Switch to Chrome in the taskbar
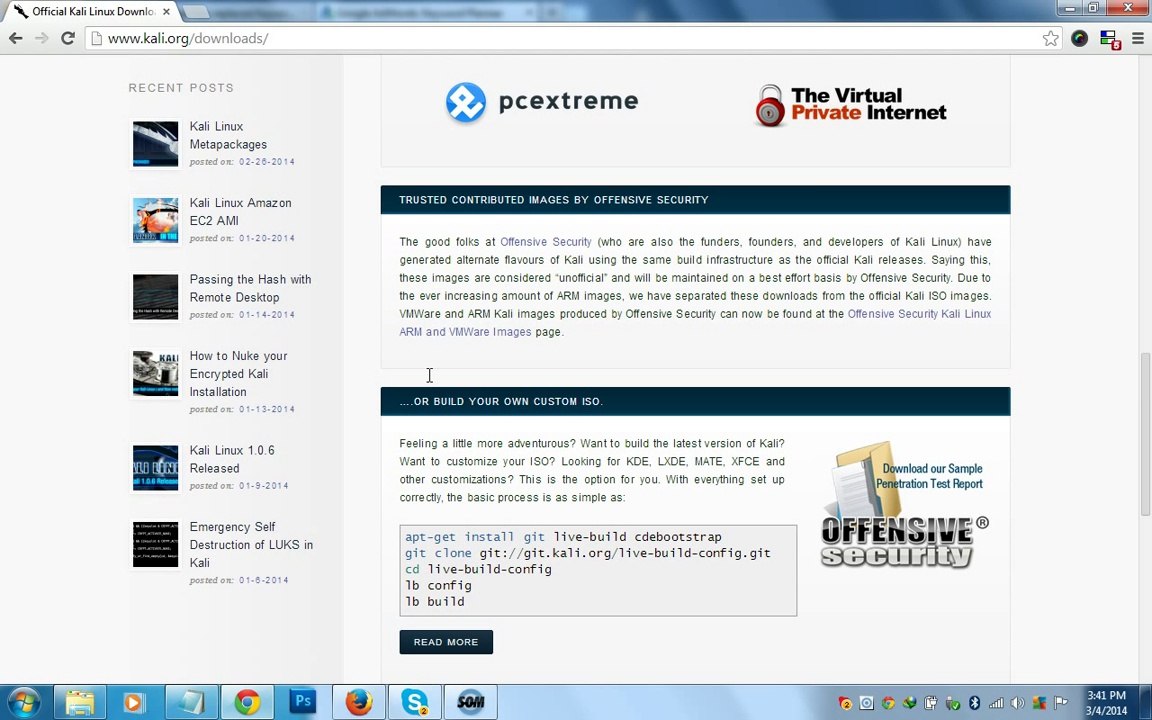This screenshot has width=1152, height=720. click(247, 702)
